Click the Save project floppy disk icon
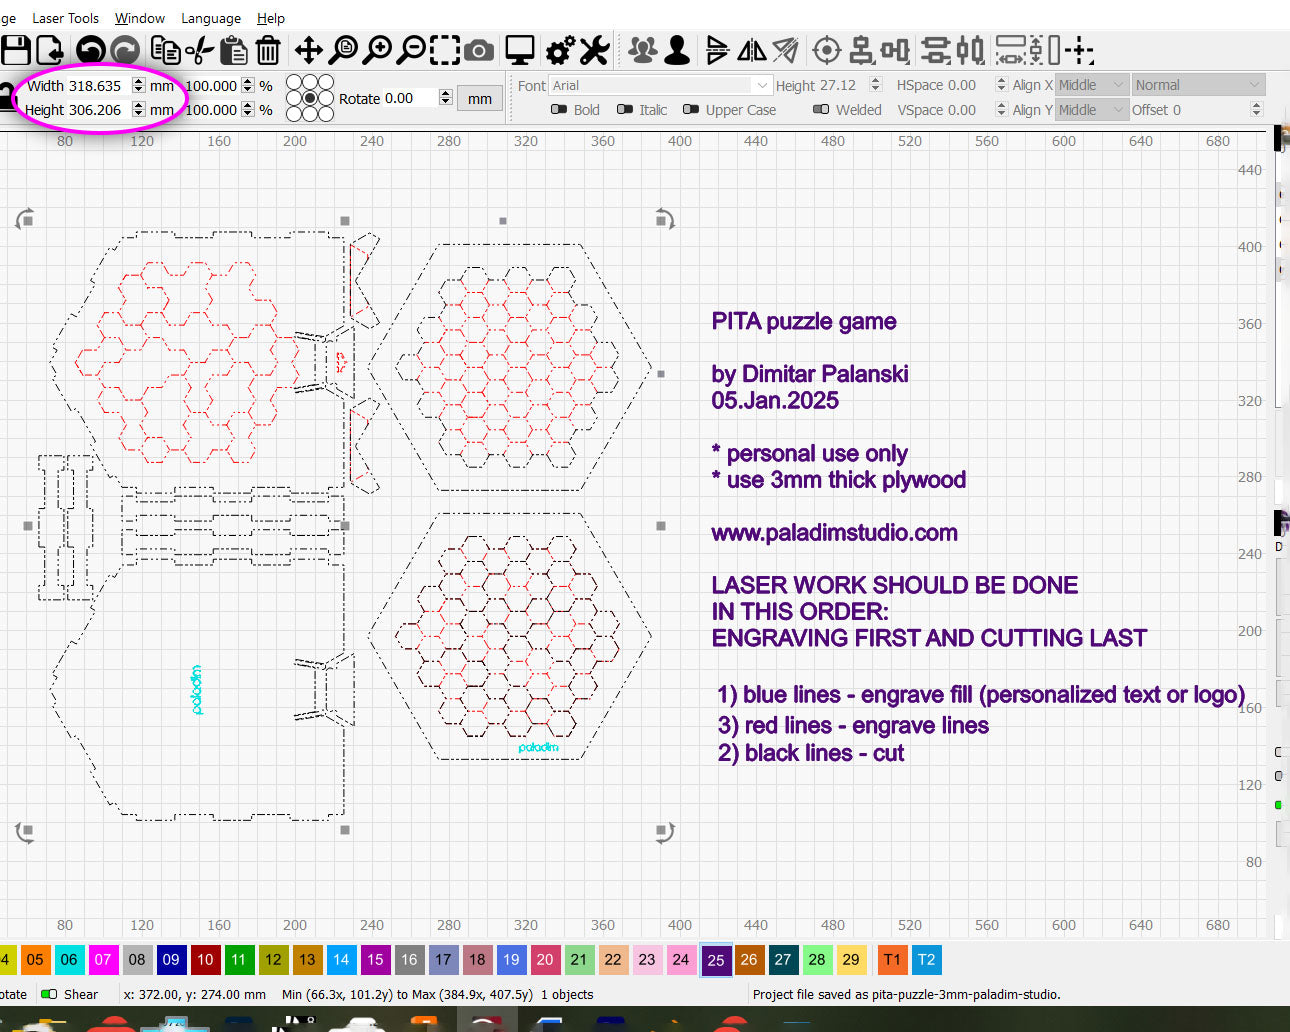 (15, 50)
